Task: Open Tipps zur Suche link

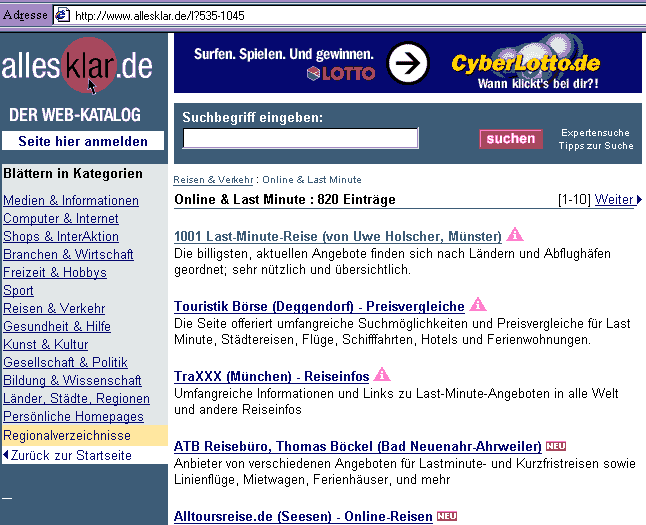Action: point(596,145)
